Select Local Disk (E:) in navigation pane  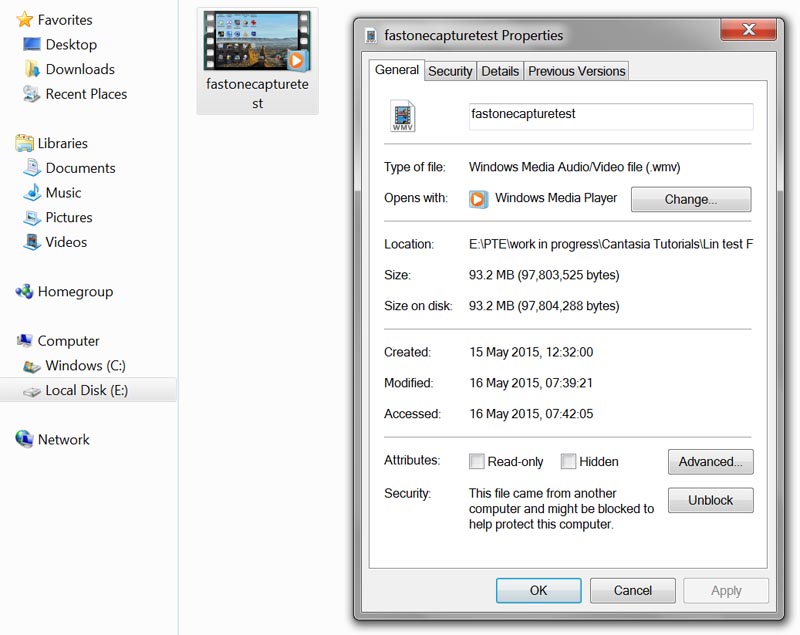(x=86, y=390)
